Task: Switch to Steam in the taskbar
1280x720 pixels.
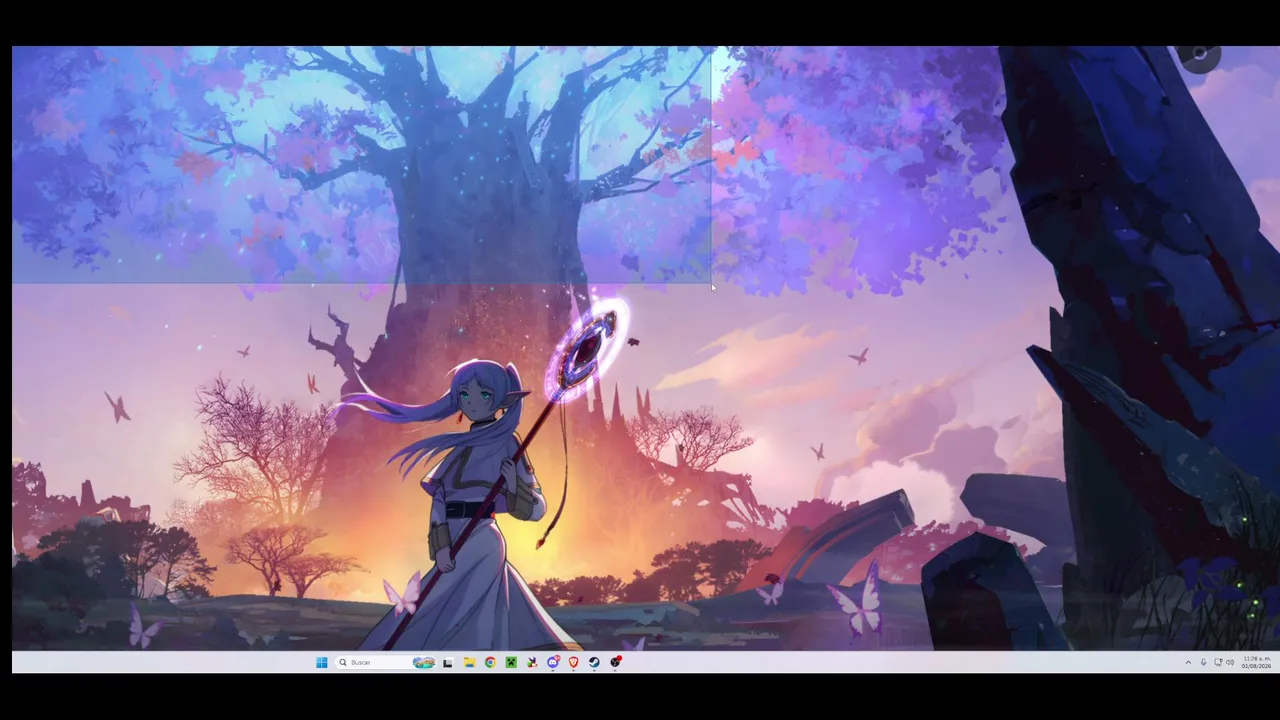Action: [595, 662]
